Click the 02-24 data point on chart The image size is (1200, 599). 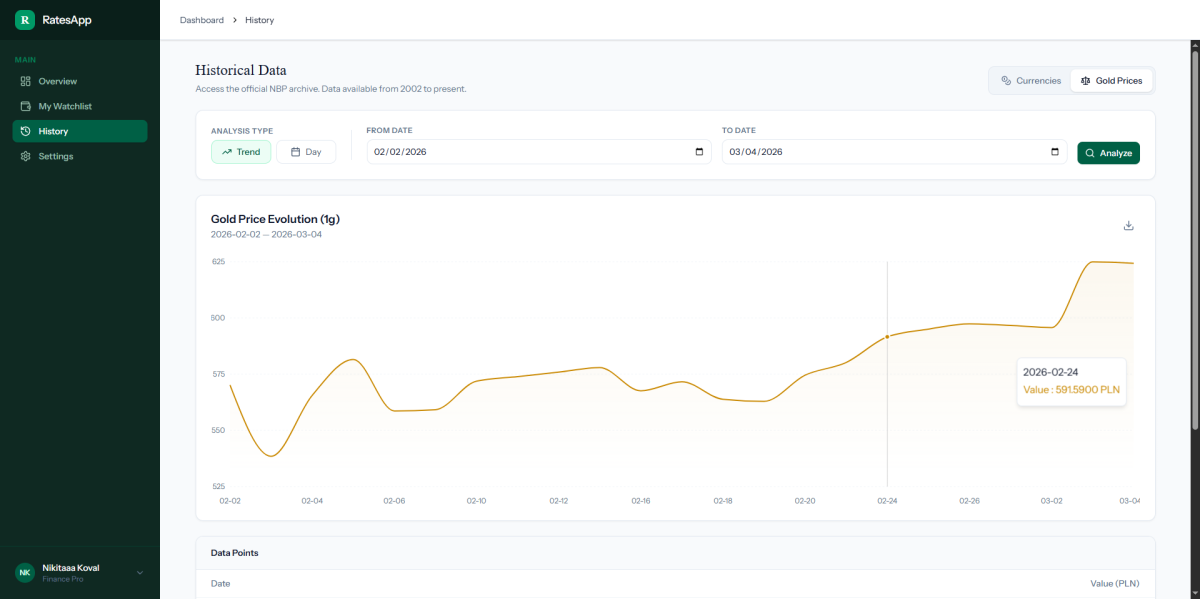click(887, 337)
